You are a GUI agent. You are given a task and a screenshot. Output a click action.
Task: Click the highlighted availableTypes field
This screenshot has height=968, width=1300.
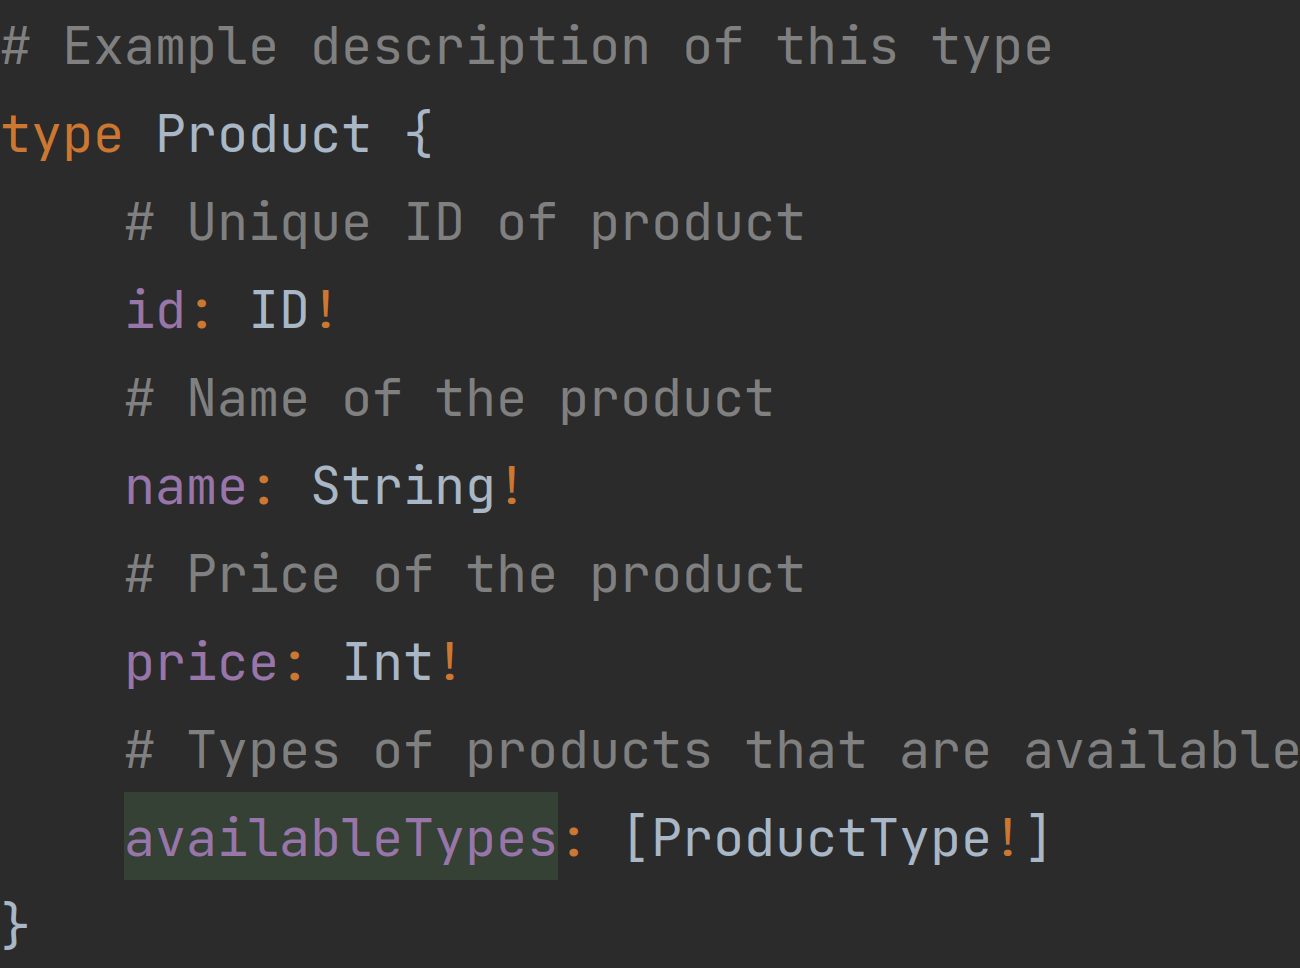[340, 838]
